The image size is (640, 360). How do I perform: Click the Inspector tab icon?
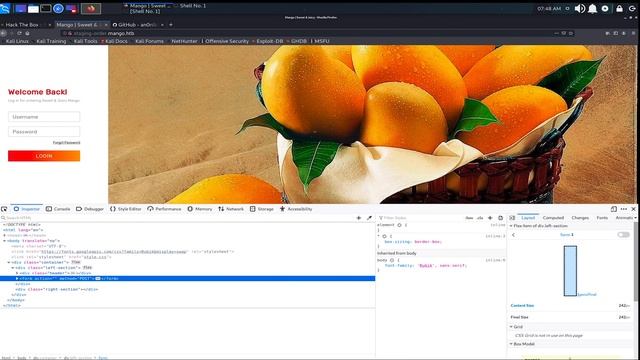(x=16, y=209)
